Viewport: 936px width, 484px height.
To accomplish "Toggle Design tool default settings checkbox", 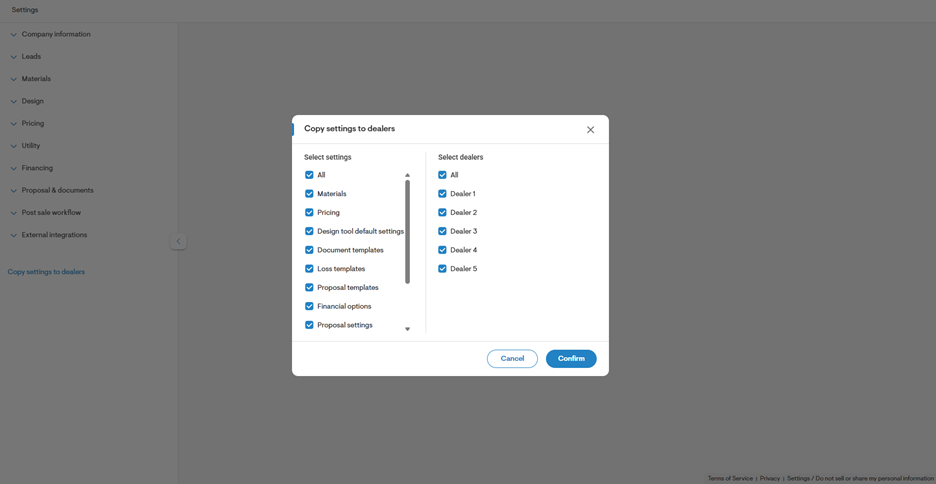I will pyautogui.click(x=309, y=231).
